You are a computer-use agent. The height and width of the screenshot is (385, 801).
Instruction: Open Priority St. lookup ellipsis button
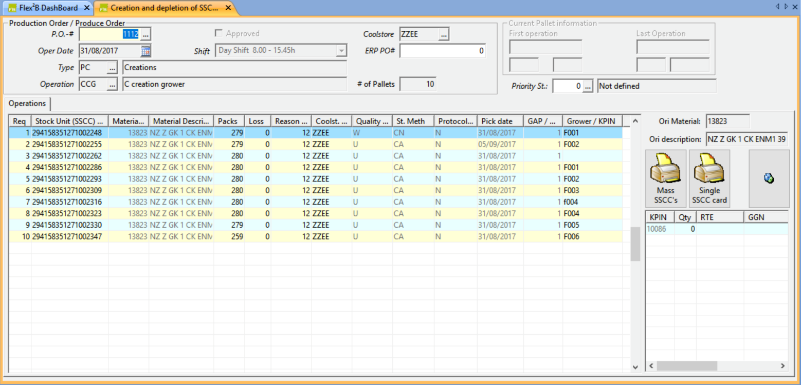(x=587, y=86)
